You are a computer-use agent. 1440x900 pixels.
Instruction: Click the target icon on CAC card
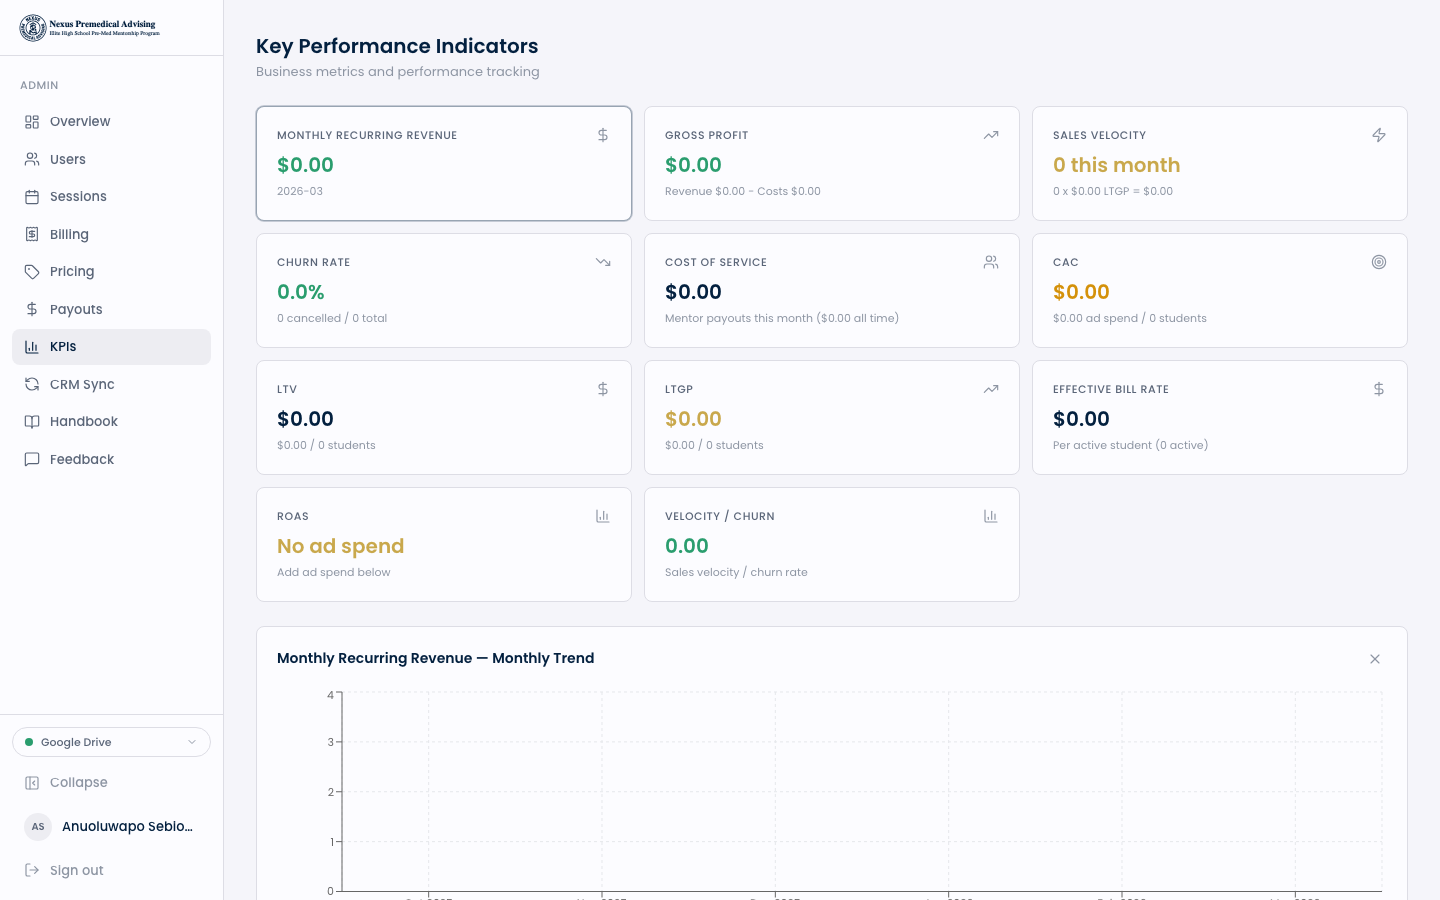1379,262
